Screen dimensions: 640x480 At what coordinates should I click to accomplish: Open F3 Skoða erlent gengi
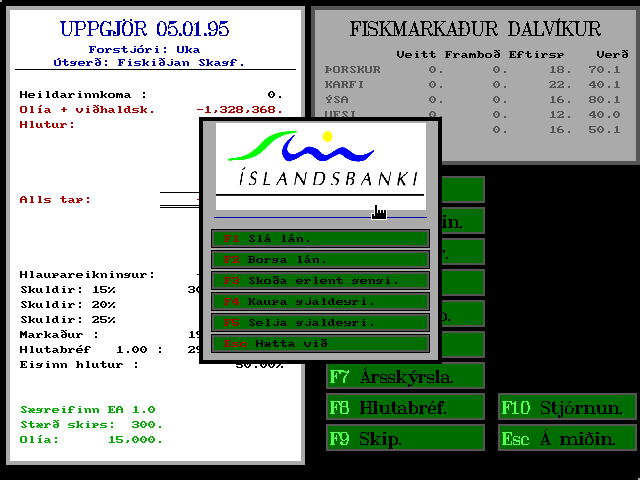[x=320, y=280]
